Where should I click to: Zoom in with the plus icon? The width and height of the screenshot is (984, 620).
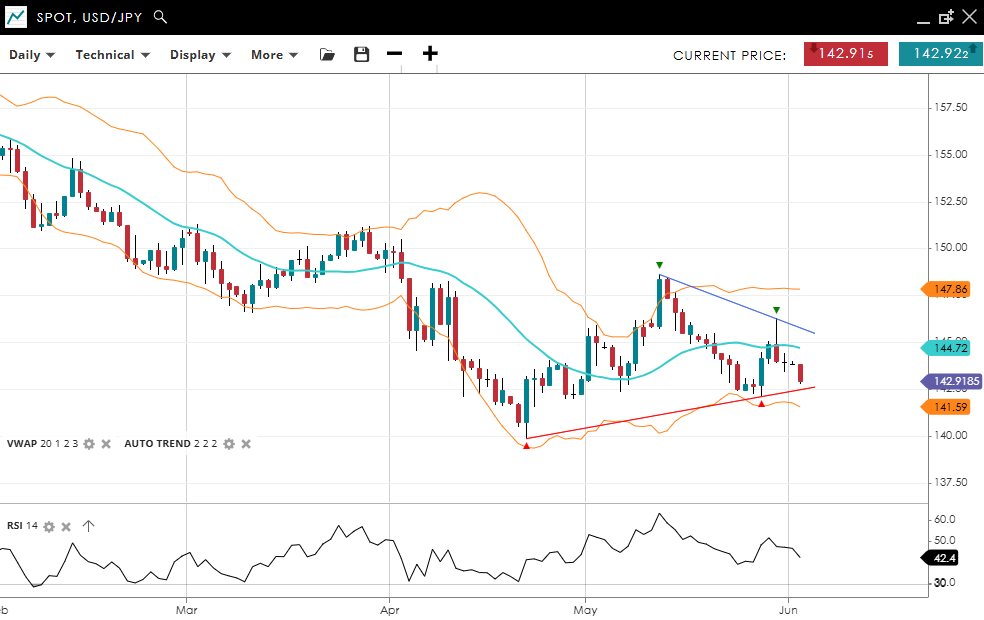click(430, 54)
